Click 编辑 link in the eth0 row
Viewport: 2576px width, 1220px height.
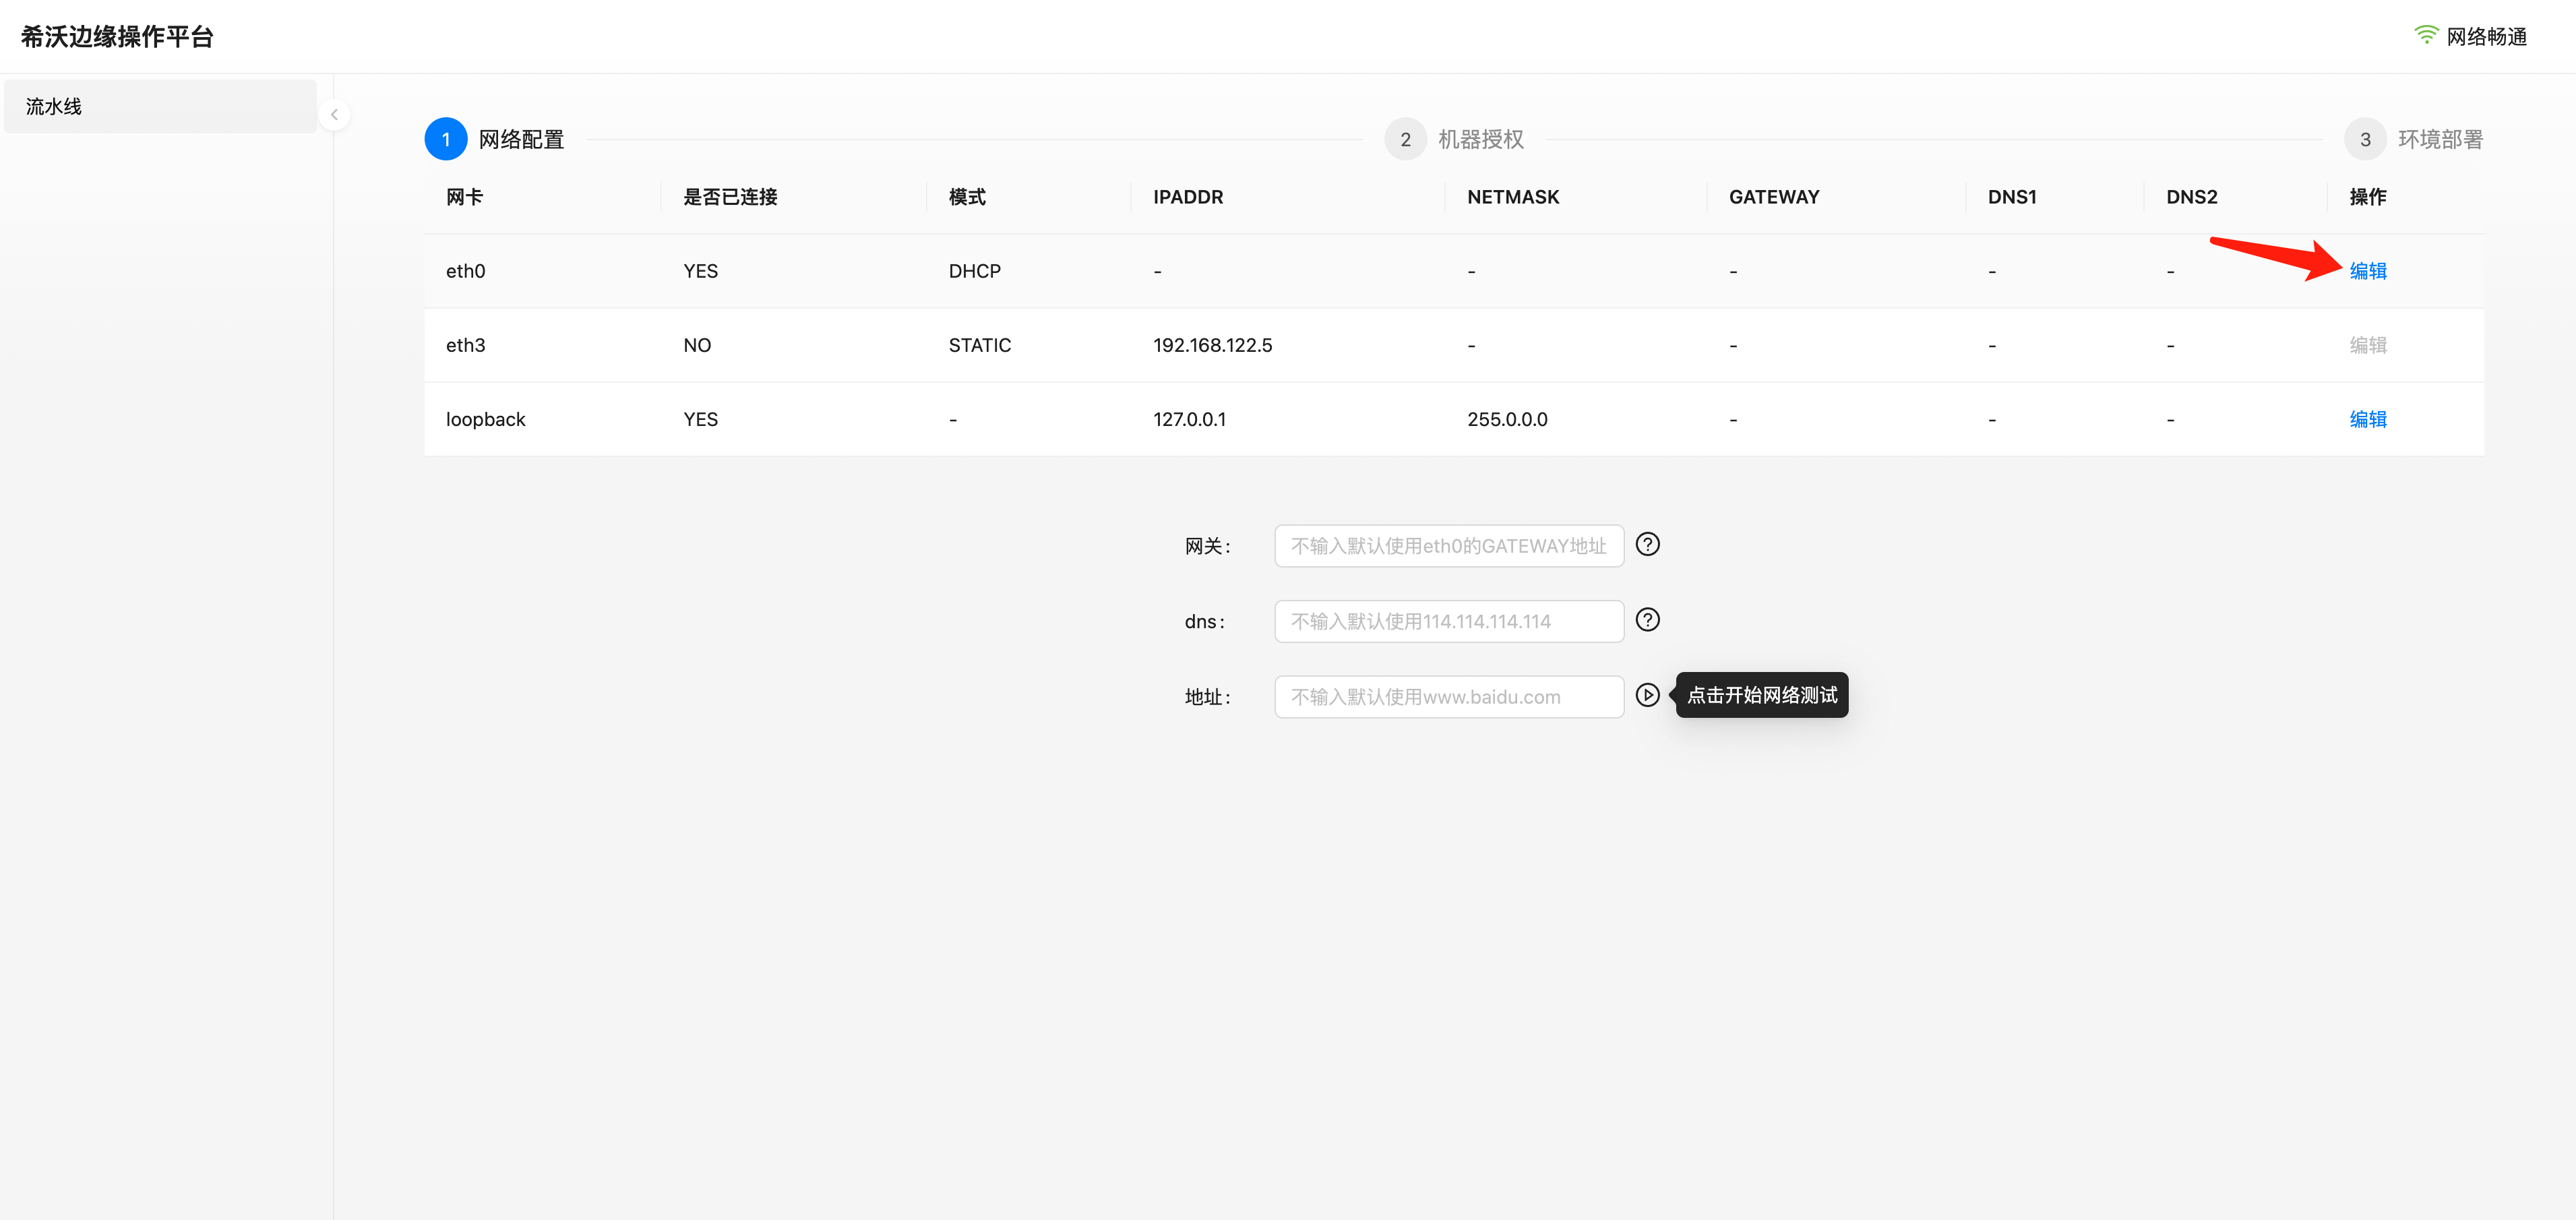[2368, 271]
